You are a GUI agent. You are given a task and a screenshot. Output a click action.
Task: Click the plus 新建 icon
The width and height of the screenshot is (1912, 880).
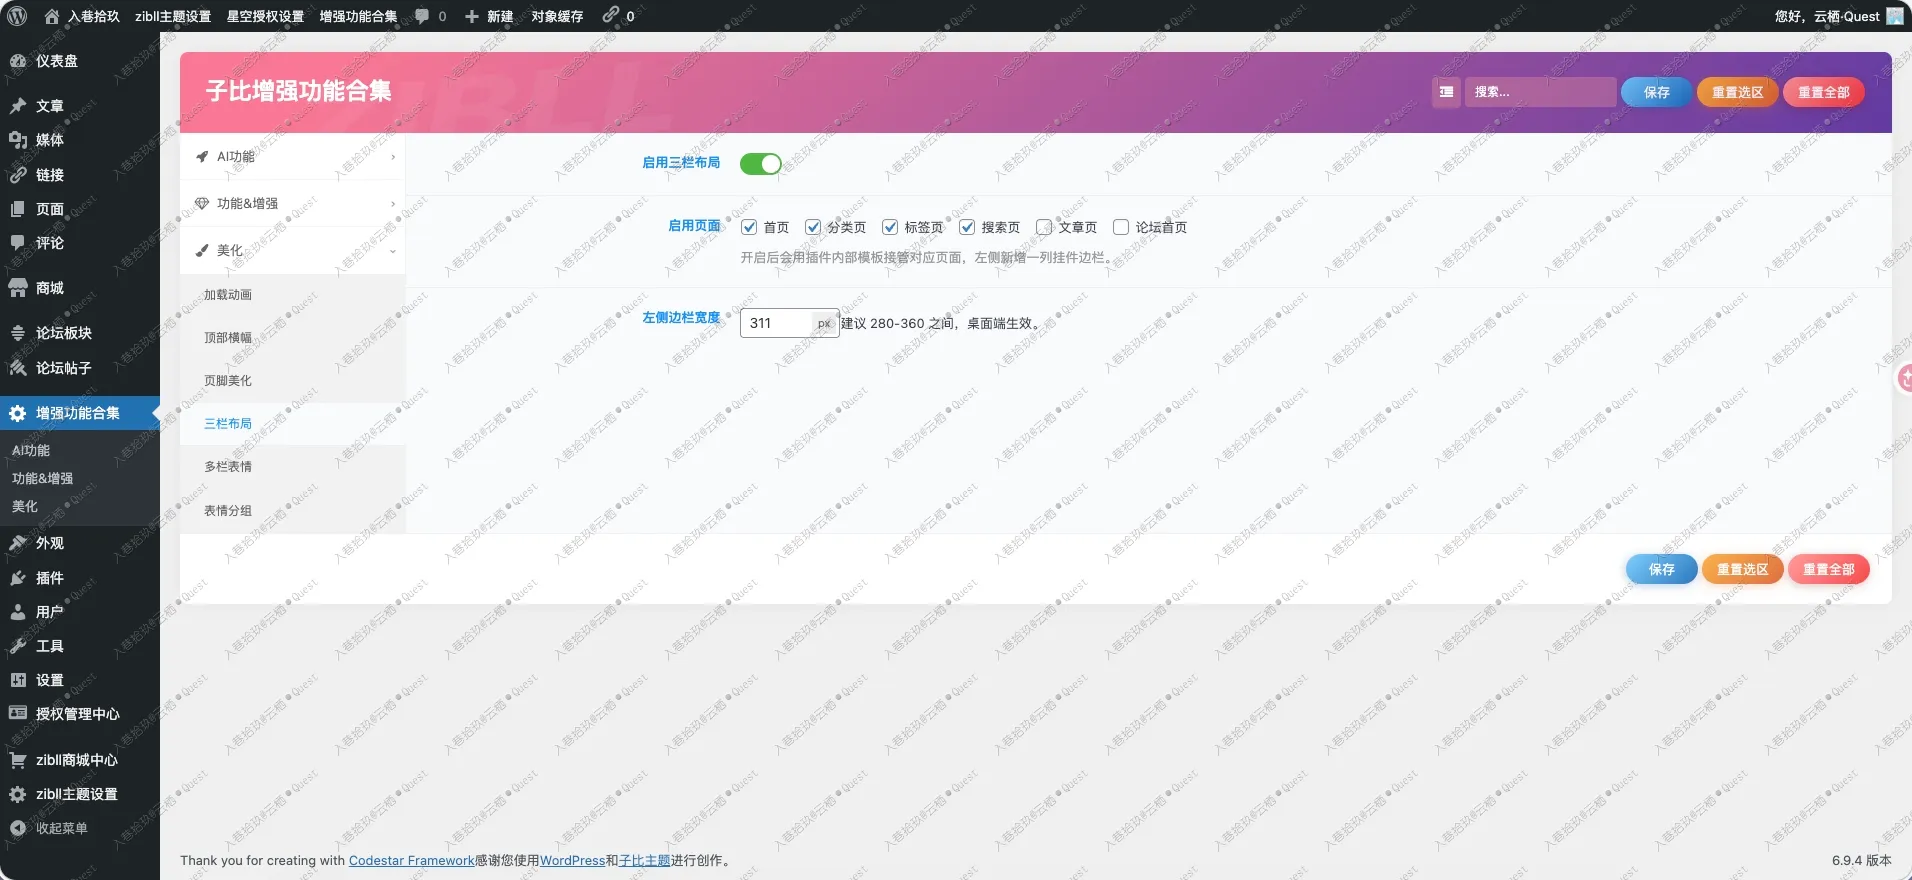pyautogui.click(x=472, y=16)
